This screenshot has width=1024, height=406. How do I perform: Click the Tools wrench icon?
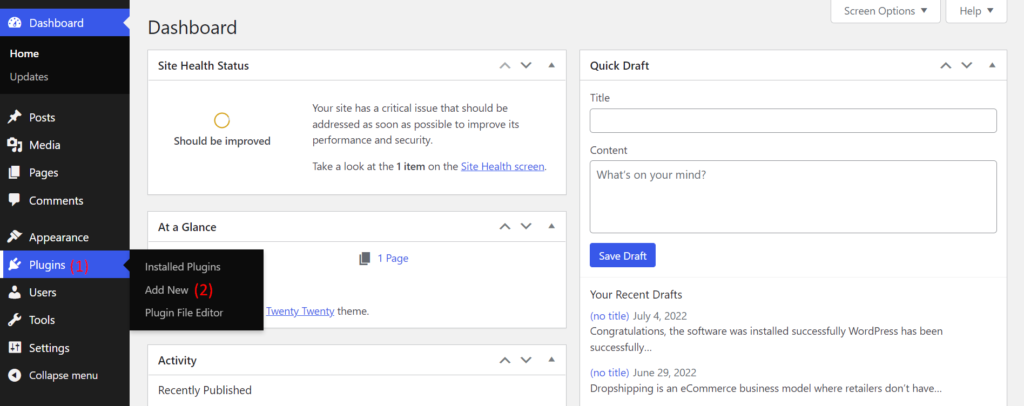click(x=14, y=320)
